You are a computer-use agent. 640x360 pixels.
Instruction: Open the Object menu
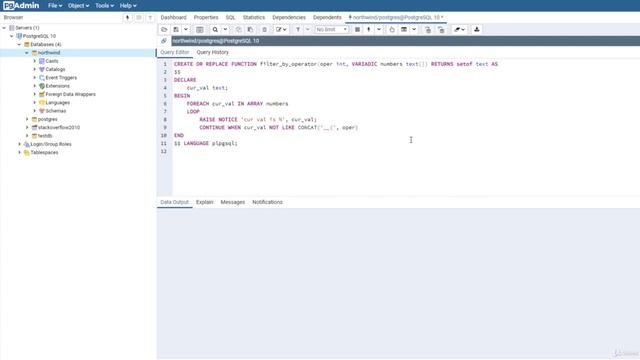(x=78, y=6)
